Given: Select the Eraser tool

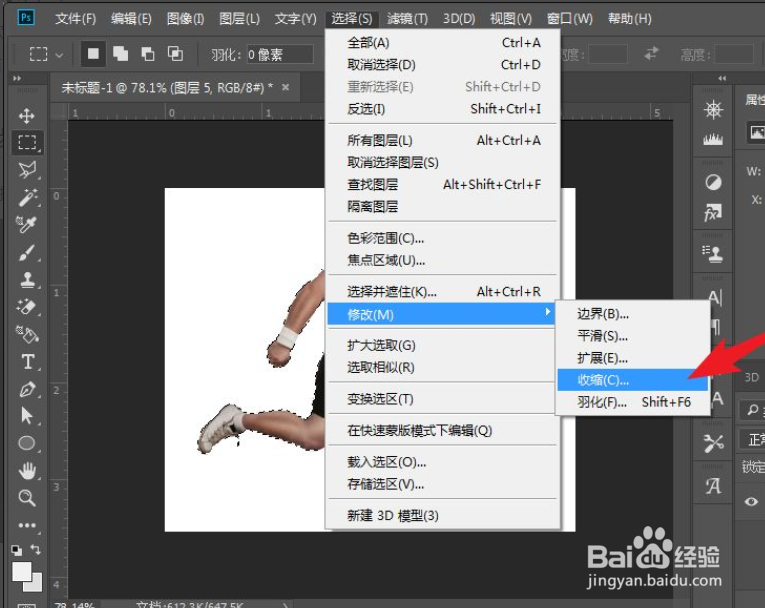Looking at the screenshot, I should point(26,307).
